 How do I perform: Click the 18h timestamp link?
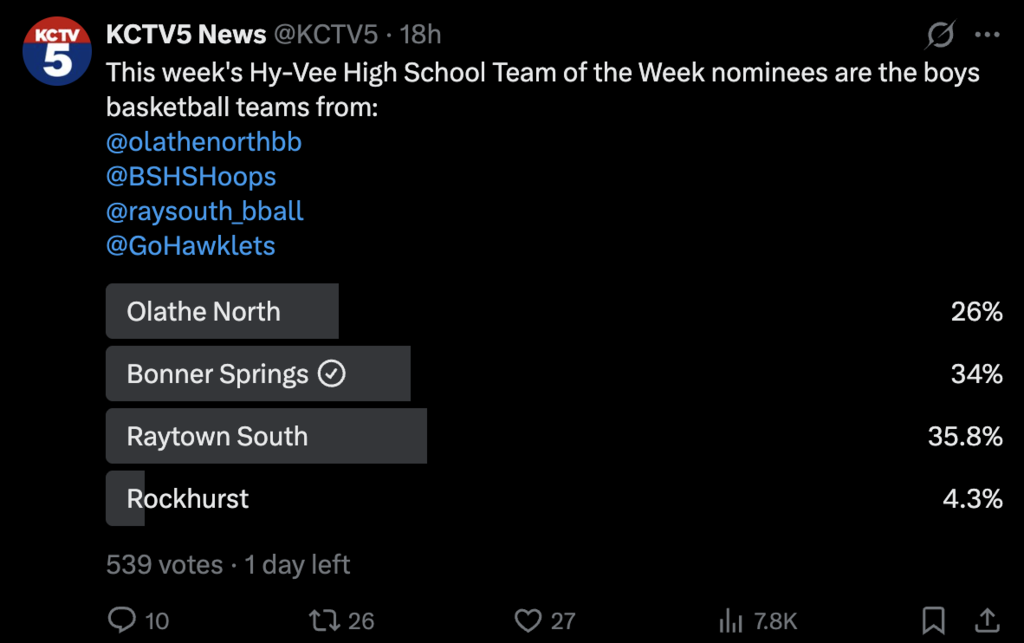420,35
